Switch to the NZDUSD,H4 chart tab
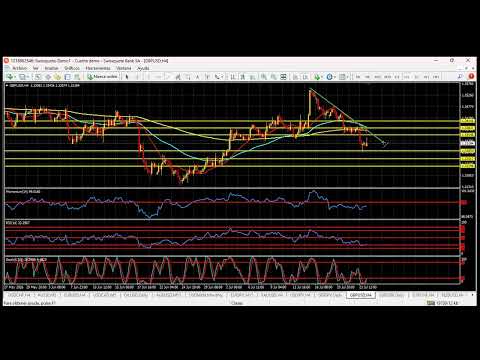The image size is (480, 360). coord(453,295)
